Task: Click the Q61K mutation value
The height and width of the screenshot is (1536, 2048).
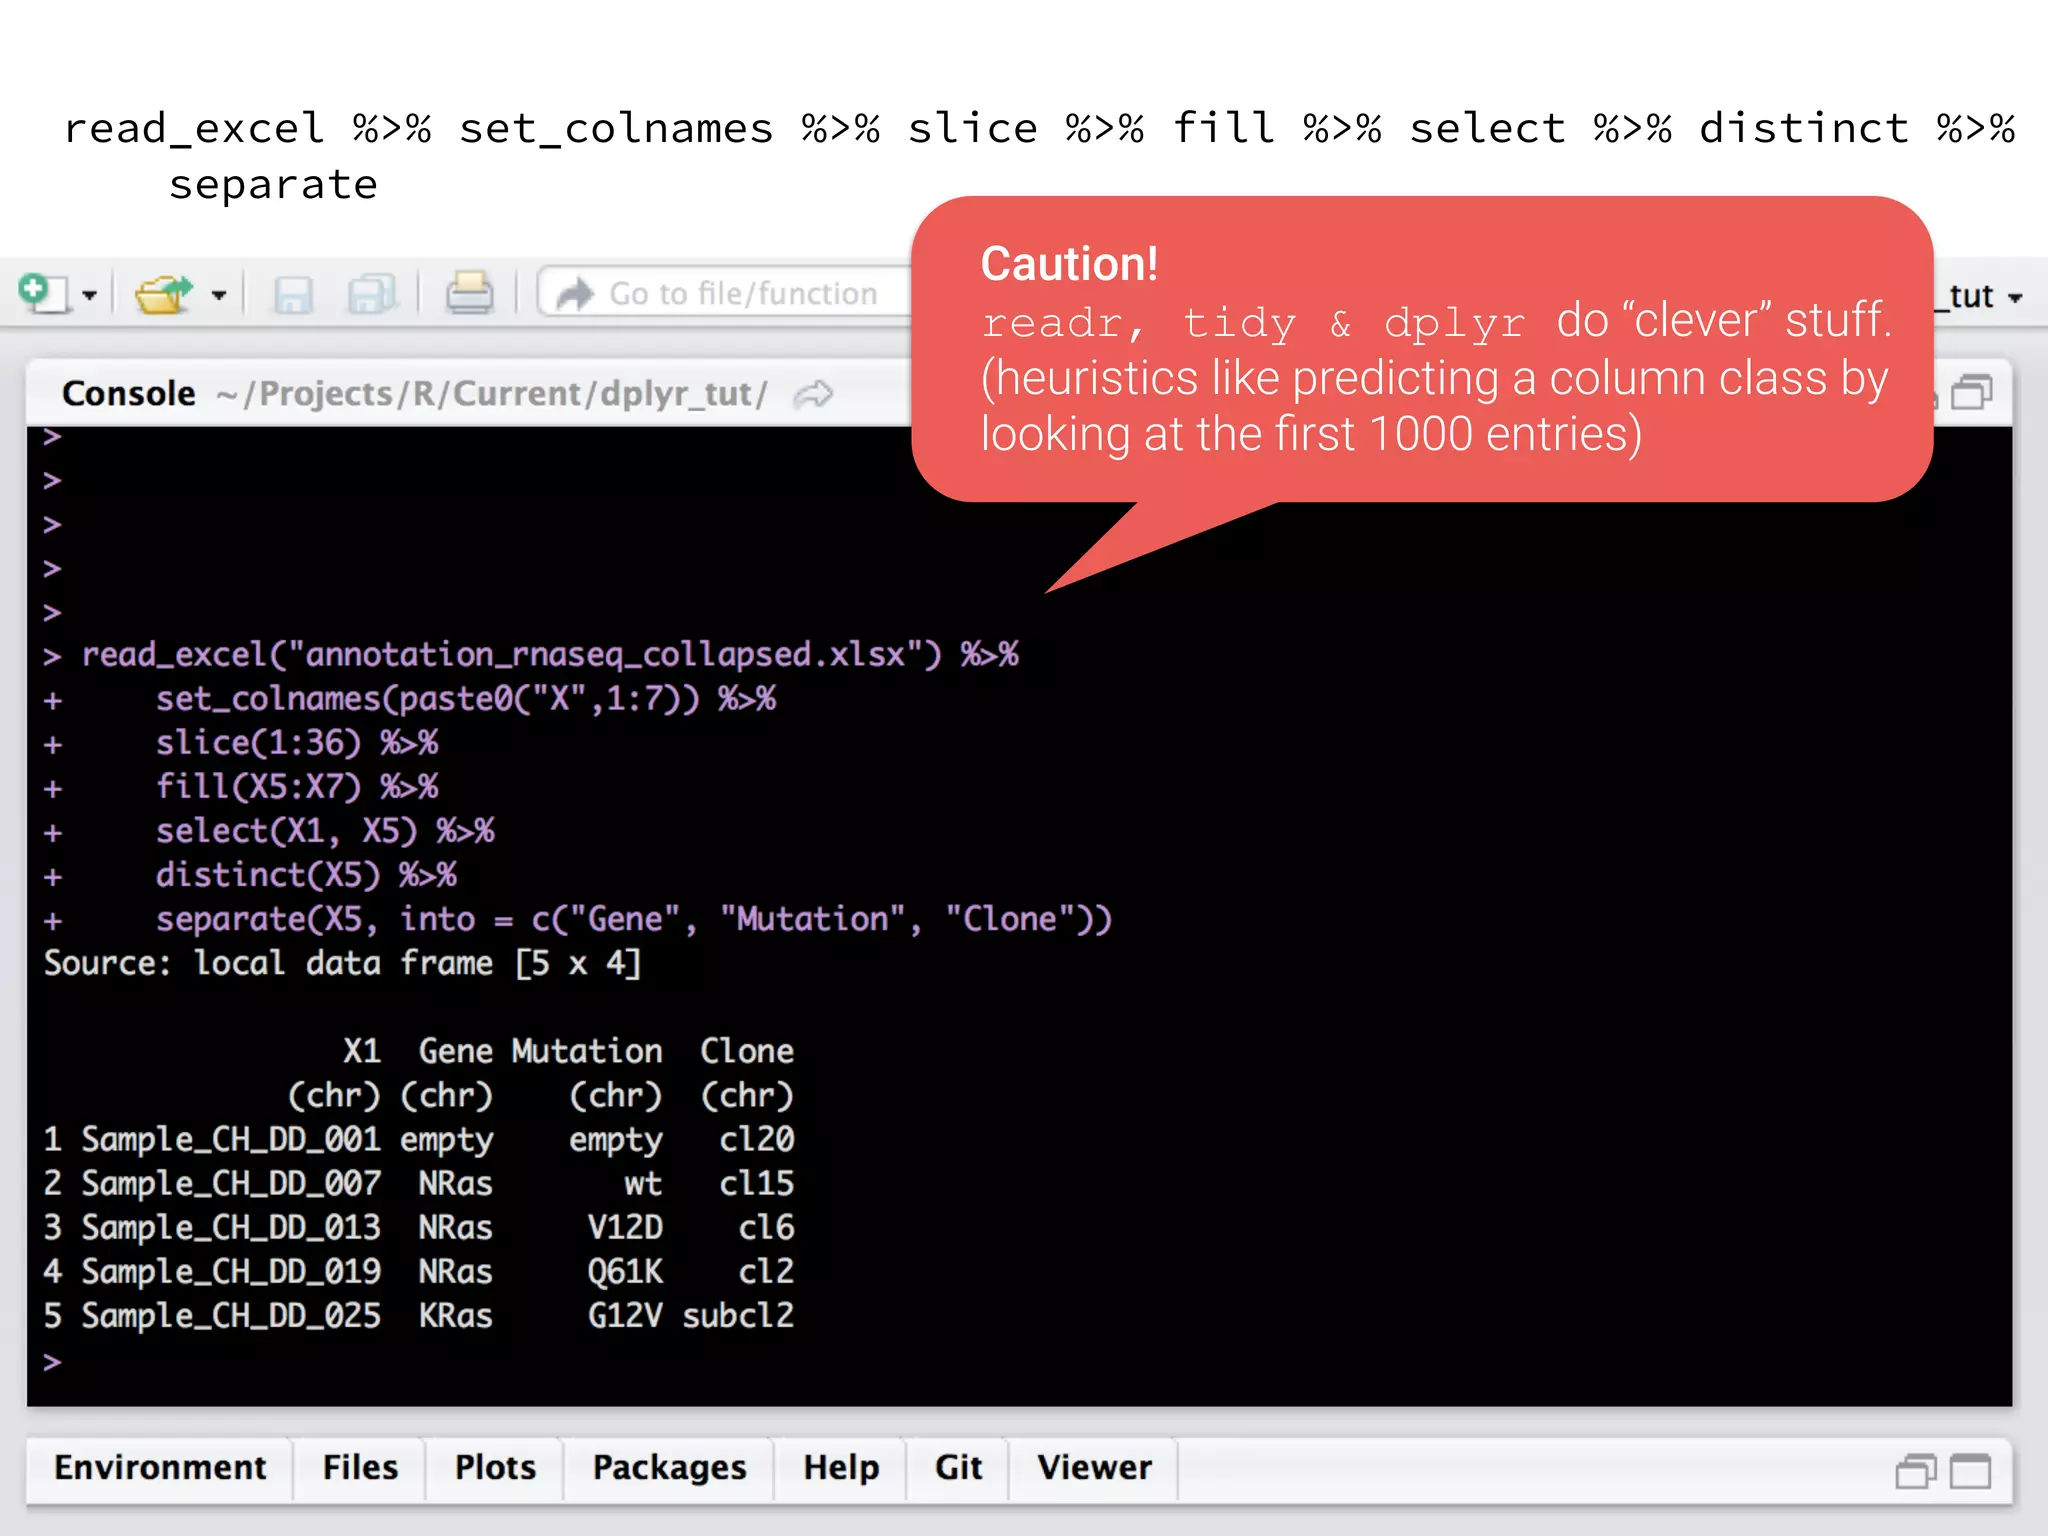Action: point(625,1272)
